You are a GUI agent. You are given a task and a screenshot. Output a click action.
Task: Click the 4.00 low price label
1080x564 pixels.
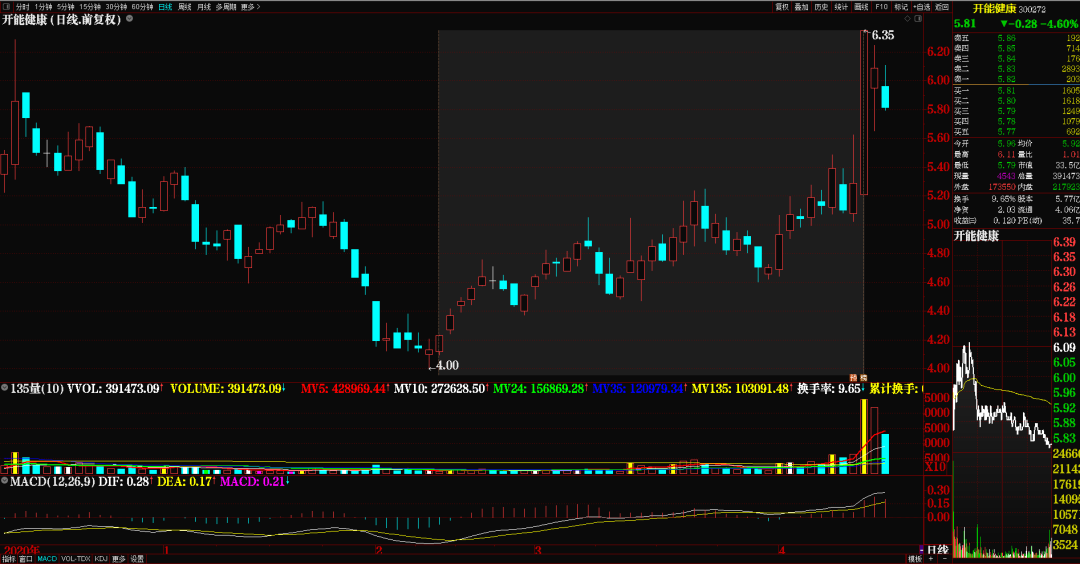point(447,365)
